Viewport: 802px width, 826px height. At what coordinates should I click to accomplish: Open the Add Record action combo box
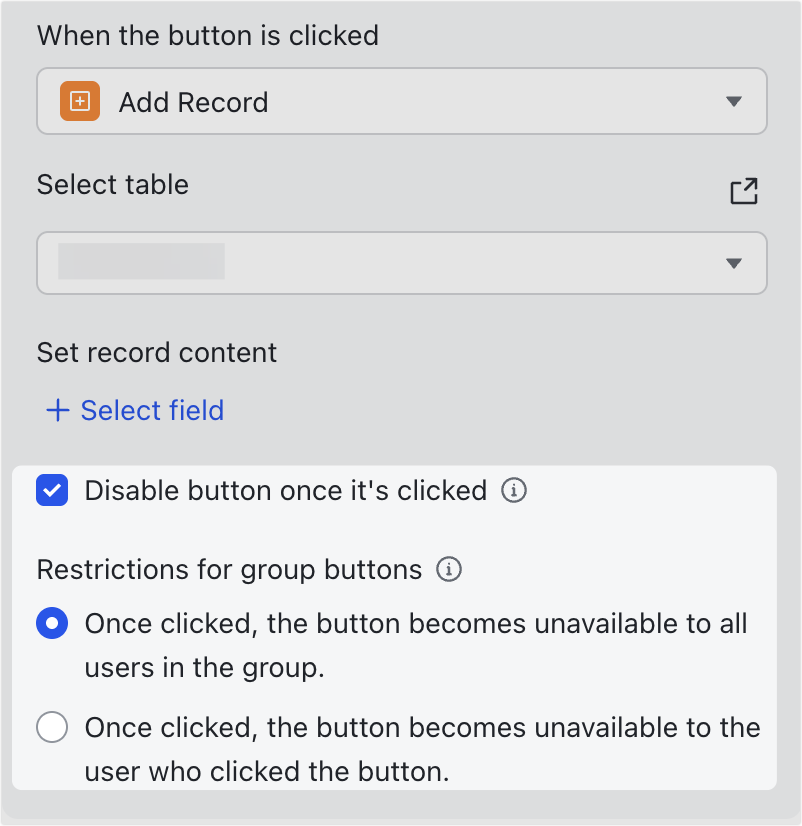[401, 102]
